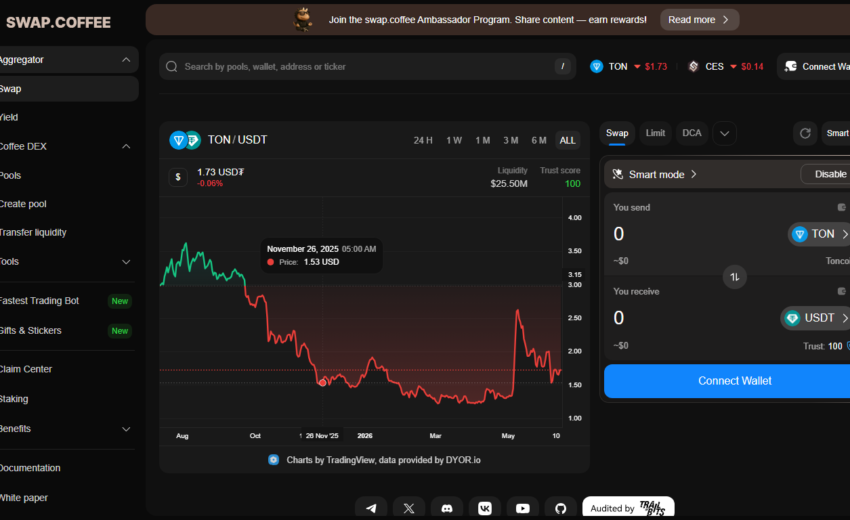The width and height of the screenshot is (850, 520).
Task: Set chart range to ALL
Action: pyautogui.click(x=568, y=140)
